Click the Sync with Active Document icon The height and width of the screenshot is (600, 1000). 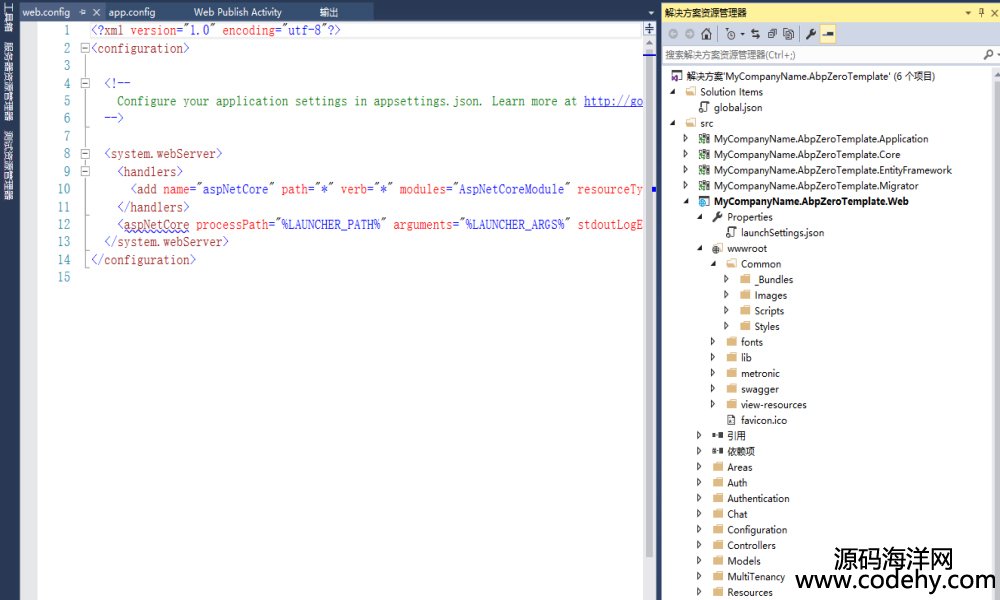click(x=755, y=34)
